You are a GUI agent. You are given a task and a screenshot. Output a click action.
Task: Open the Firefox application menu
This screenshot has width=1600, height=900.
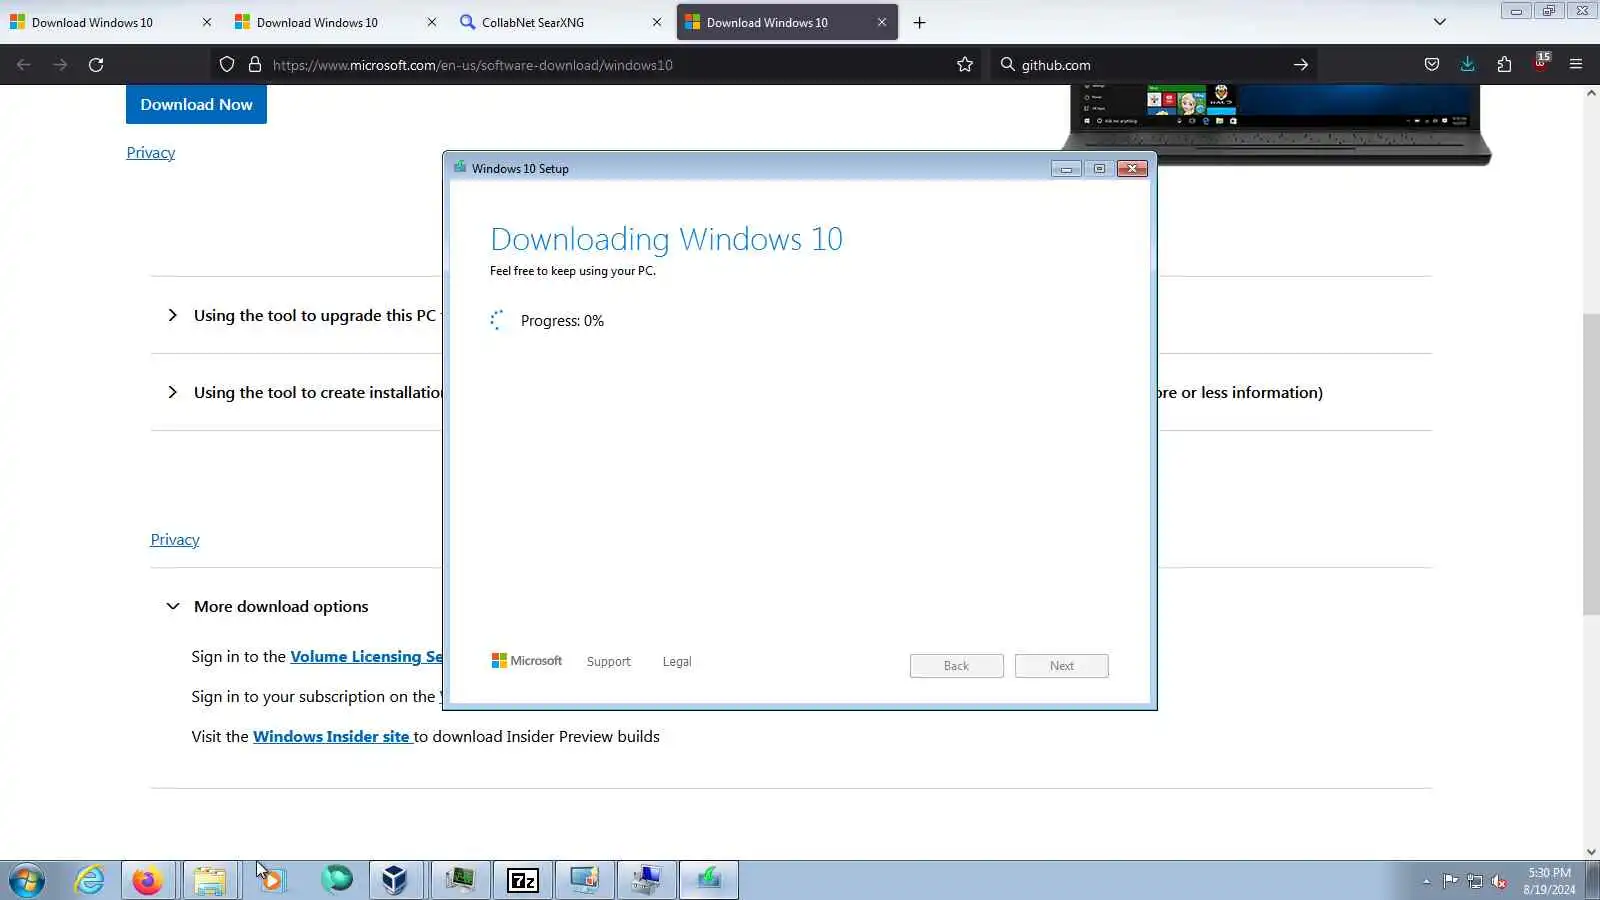(1576, 65)
